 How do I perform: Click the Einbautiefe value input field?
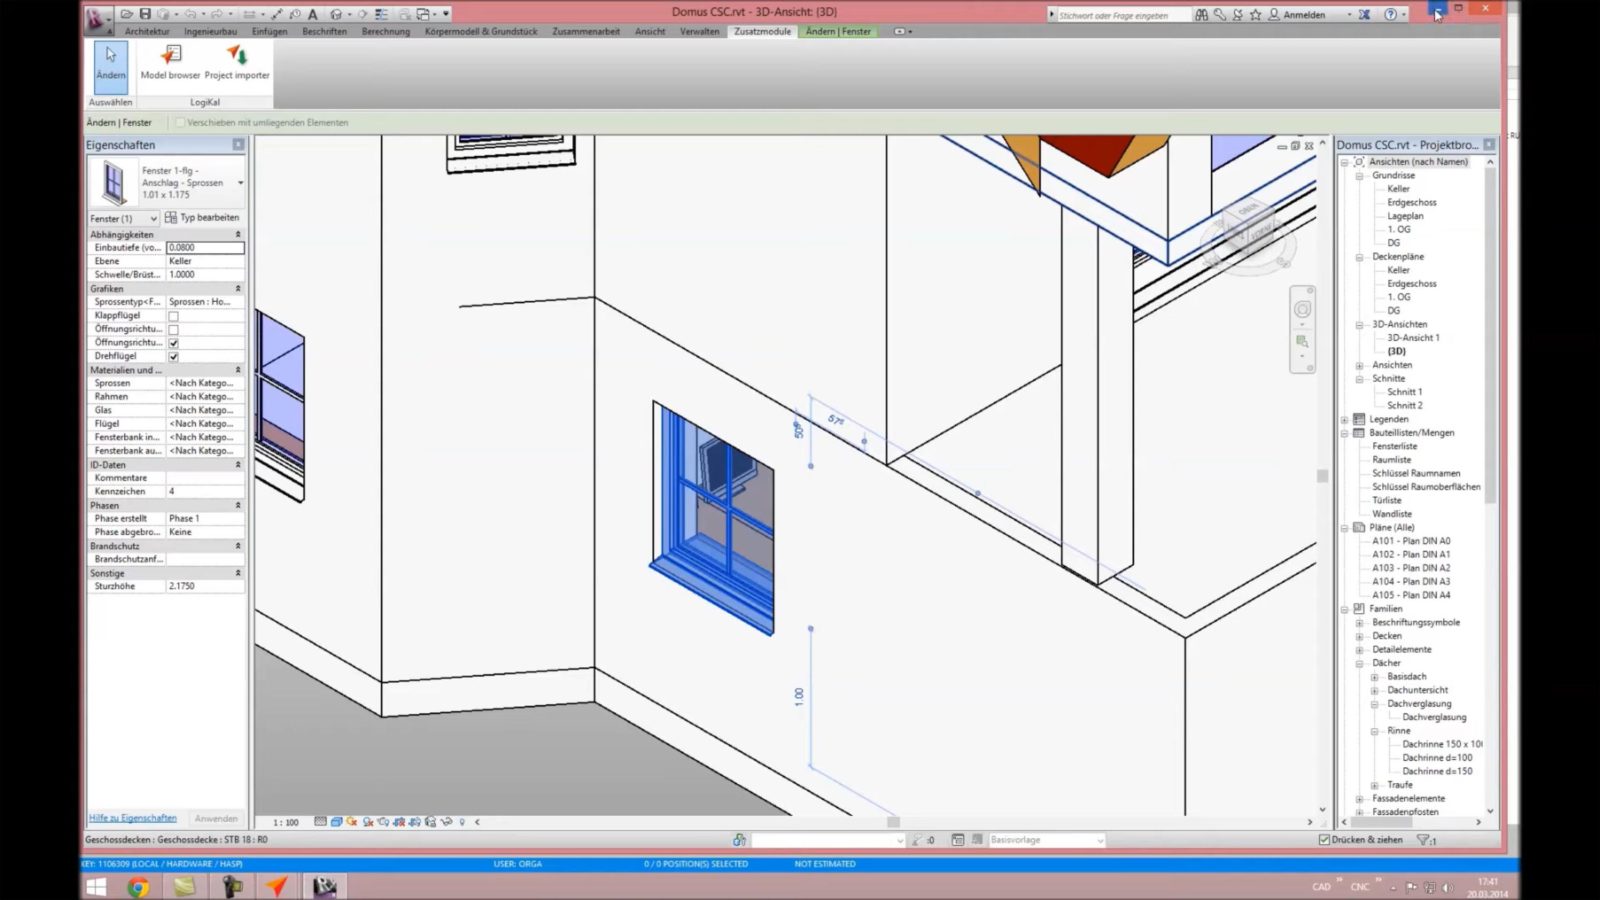(204, 248)
